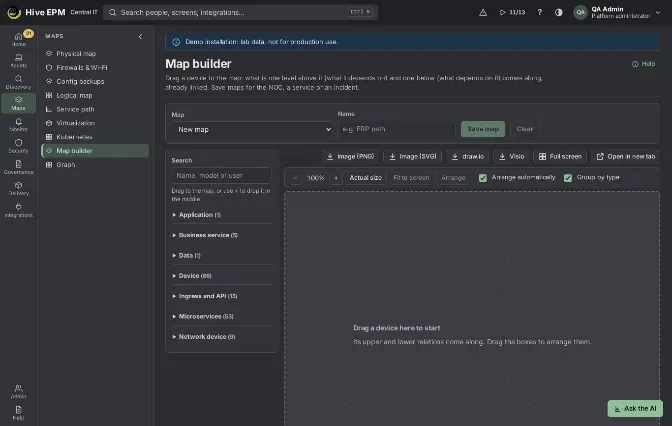Open the Assets section icon
The height and width of the screenshot is (426, 672).
(18, 60)
